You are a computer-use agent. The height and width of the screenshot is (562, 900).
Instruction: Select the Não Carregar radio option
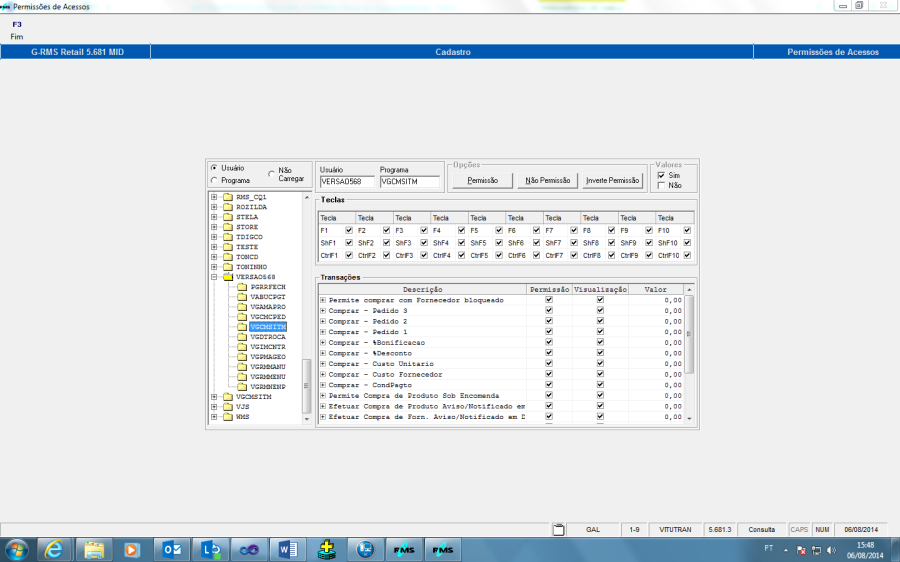pos(271,173)
